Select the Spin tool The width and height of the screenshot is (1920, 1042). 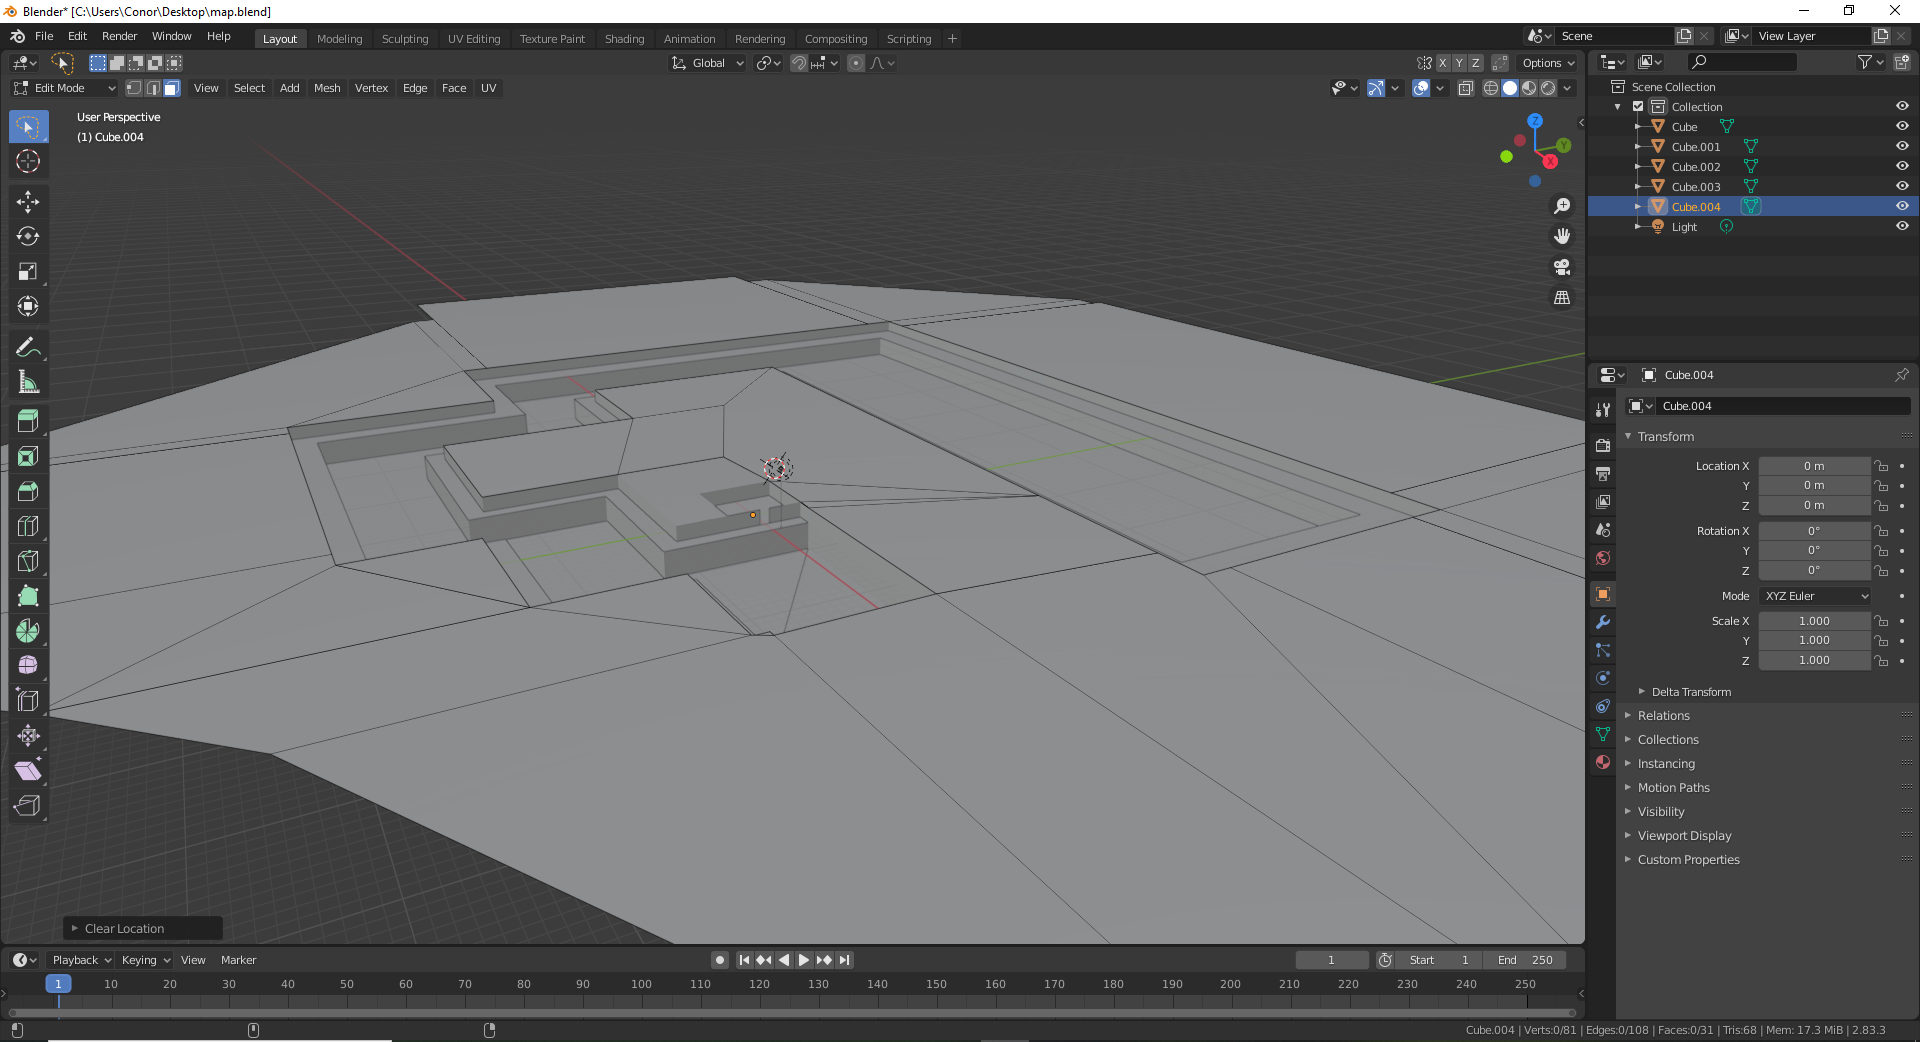28,631
